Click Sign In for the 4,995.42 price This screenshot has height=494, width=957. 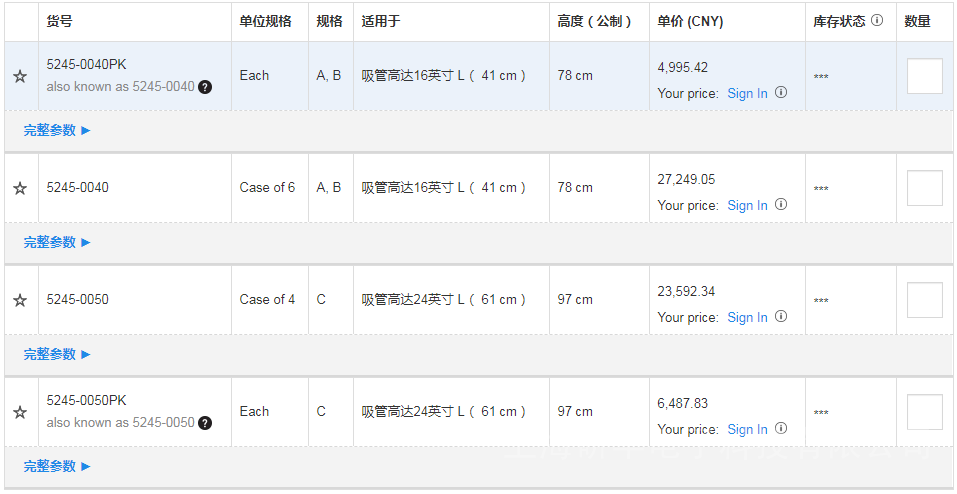point(747,93)
